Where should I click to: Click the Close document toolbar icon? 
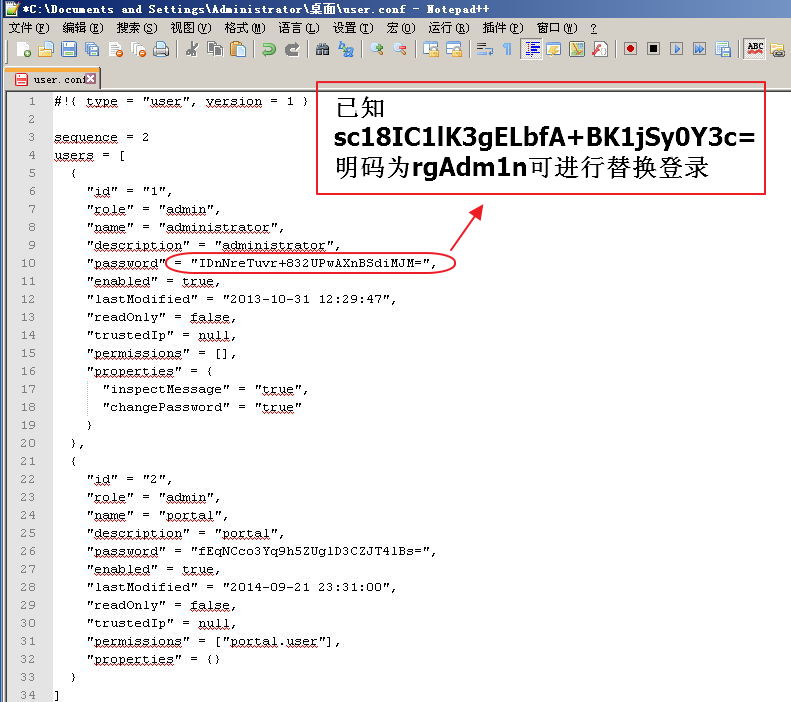click(116, 49)
